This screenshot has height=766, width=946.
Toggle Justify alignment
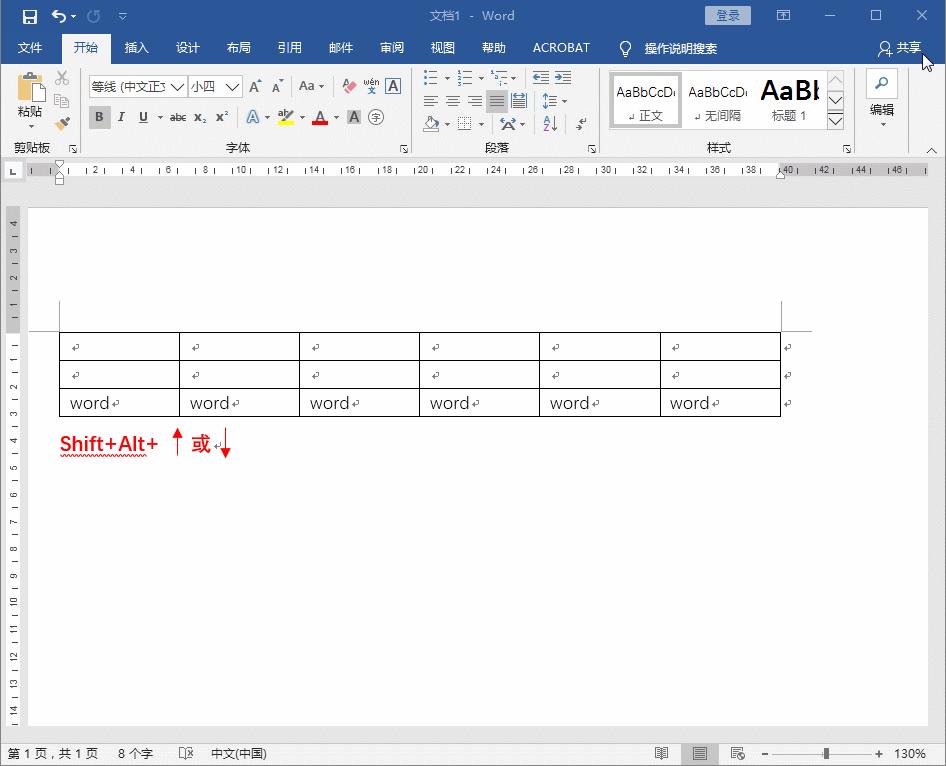(x=497, y=101)
